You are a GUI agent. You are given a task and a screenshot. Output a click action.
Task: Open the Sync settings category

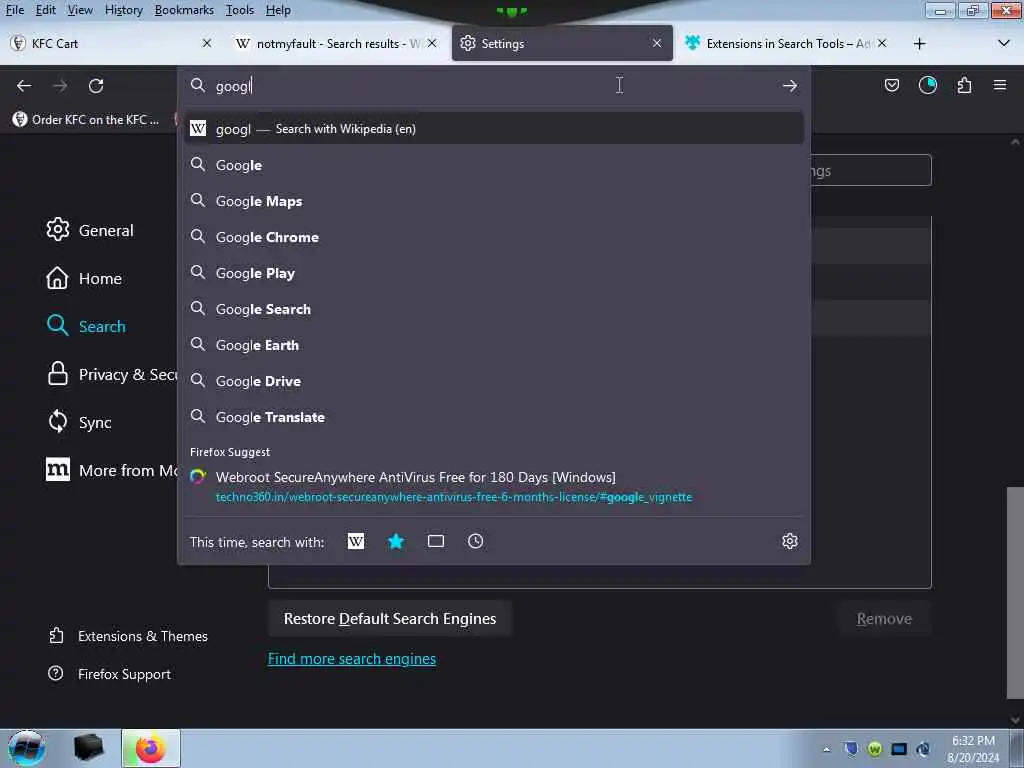click(78, 422)
